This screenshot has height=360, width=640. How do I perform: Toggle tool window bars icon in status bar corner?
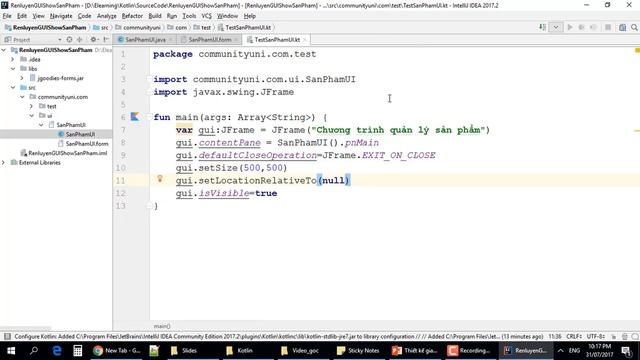point(7,336)
